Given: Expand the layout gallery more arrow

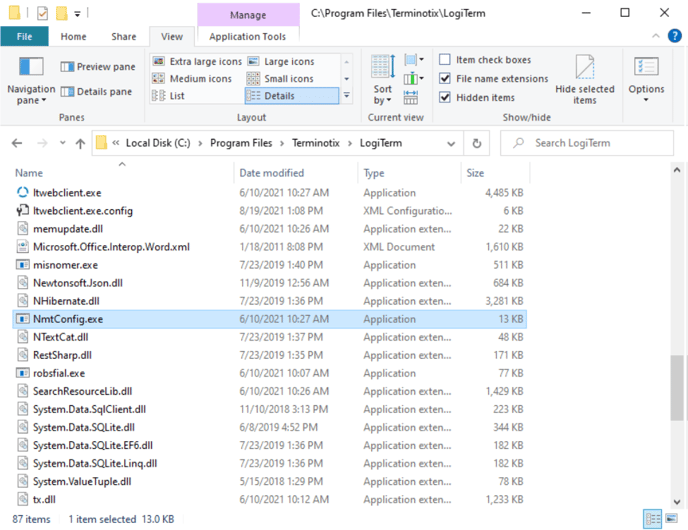Looking at the screenshot, I should pyautogui.click(x=347, y=95).
